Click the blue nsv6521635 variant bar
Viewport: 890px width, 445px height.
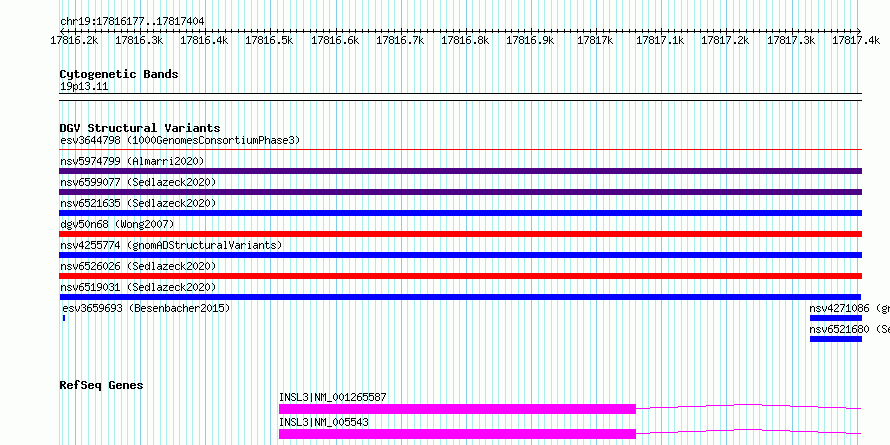460,213
